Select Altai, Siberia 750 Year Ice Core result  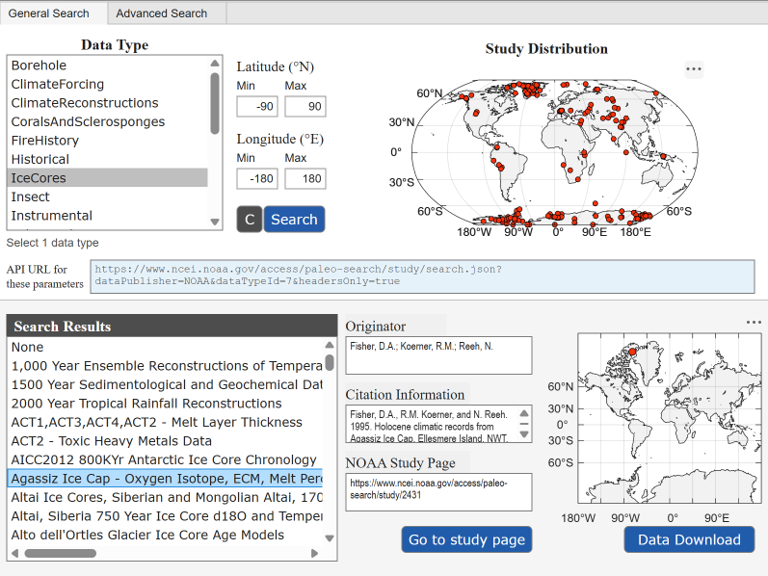[166, 516]
